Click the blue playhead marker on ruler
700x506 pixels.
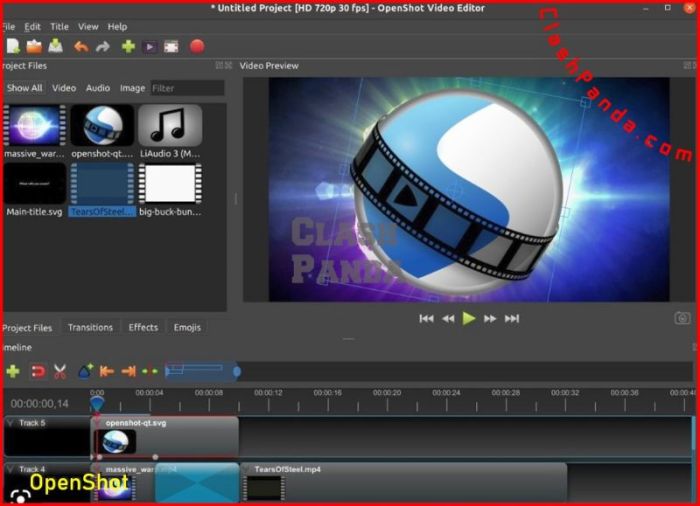click(x=97, y=403)
